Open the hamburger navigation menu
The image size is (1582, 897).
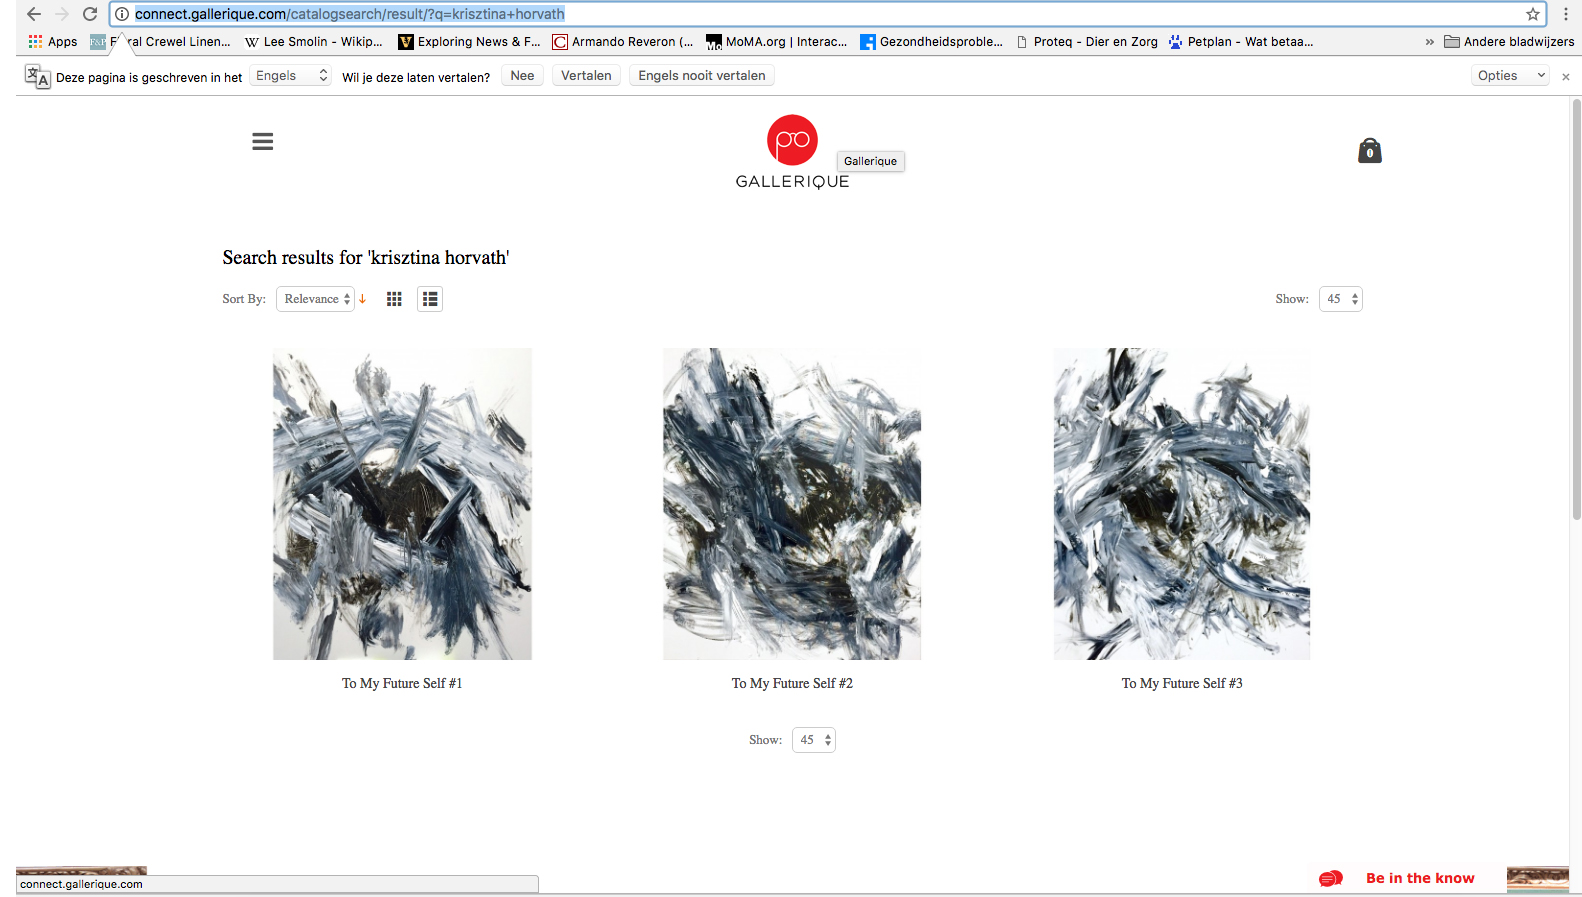(263, 142)
